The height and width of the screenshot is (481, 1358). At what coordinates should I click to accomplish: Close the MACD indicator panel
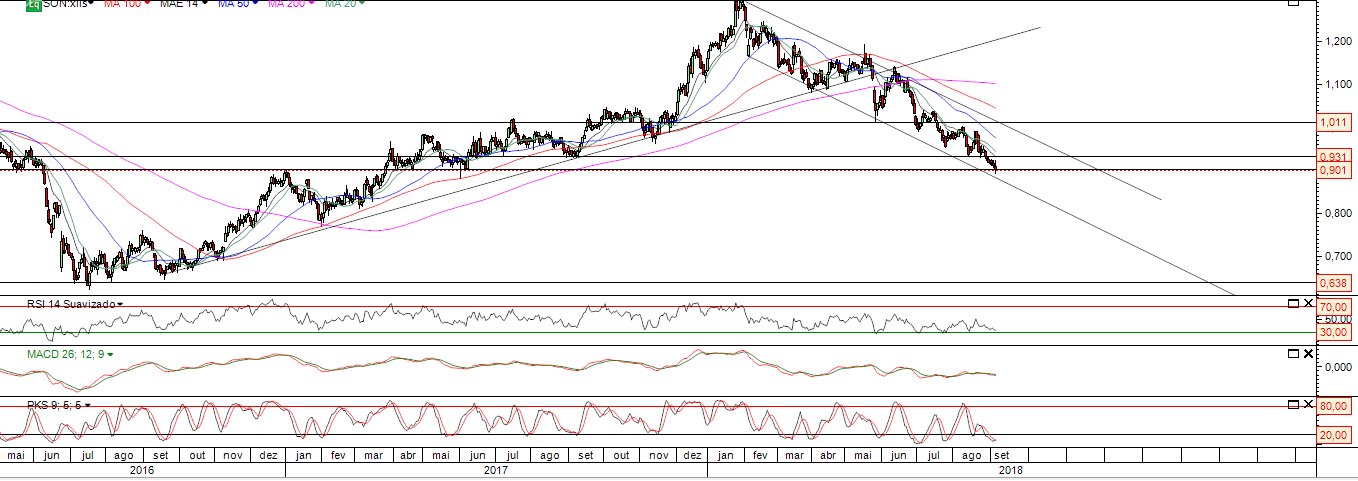(1308, 354)
